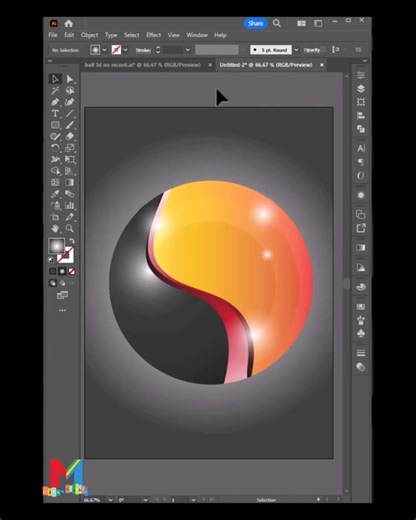
Task: Select the Selection tool
Action: click(55, 79)
